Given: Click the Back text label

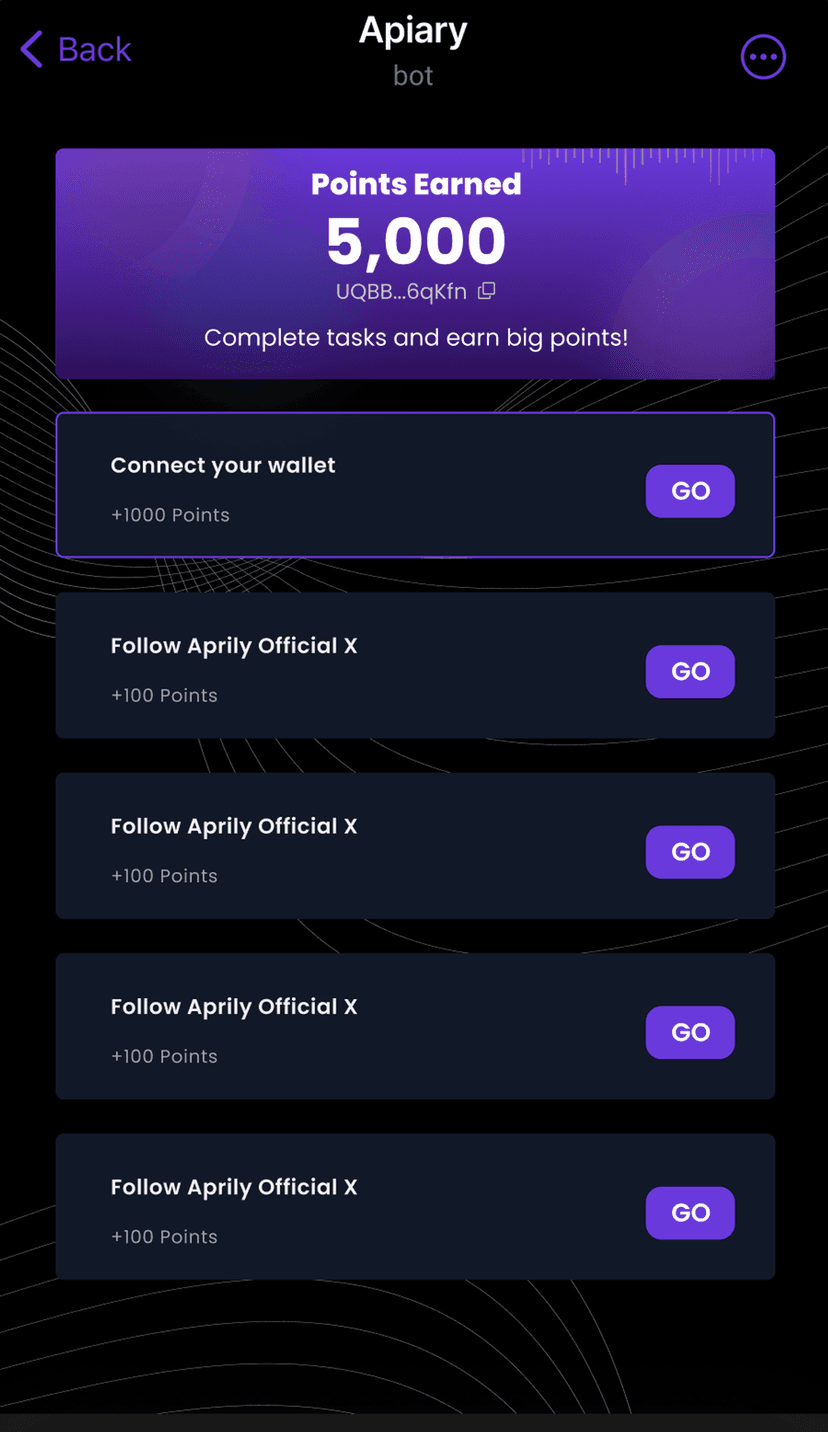Looking at the screenshot, I should point(94,49).
